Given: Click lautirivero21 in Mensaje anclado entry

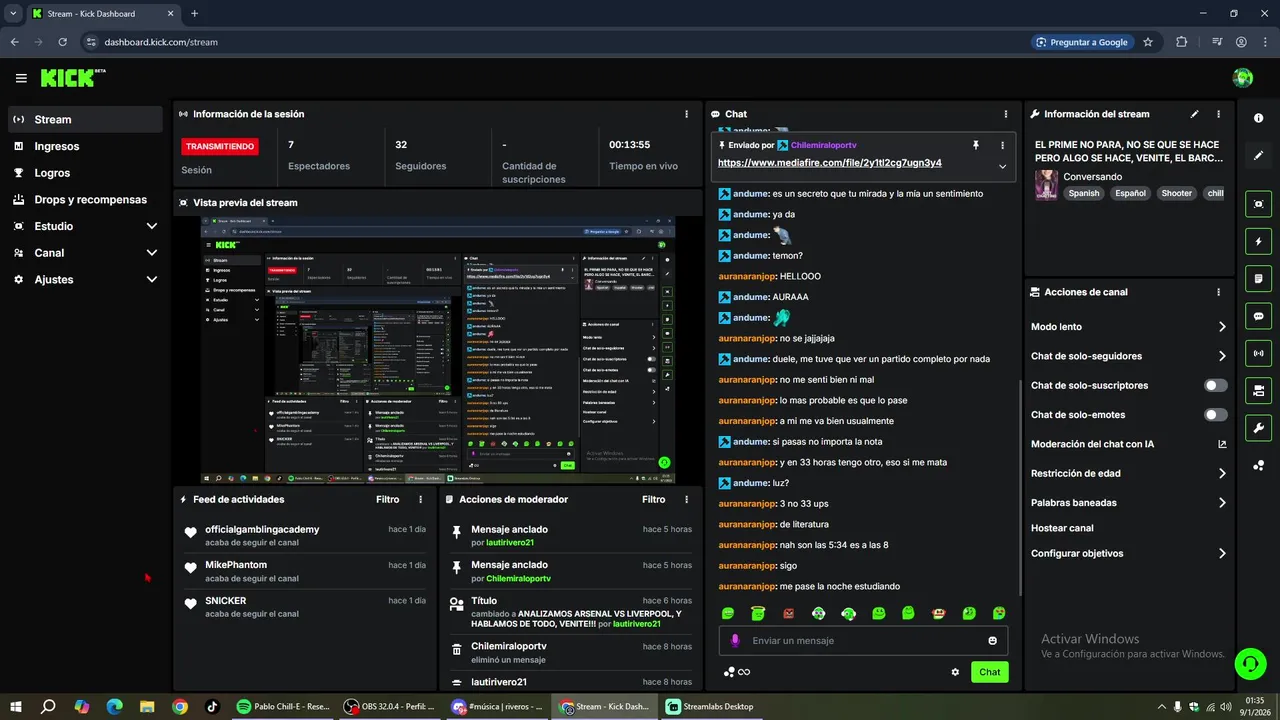Looking at the screenshot, I should pyautogui.click(x=509, y=543).
